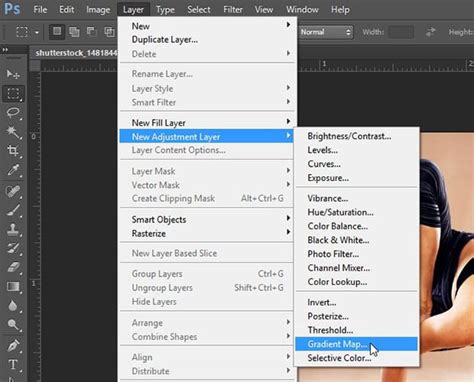The width and height of the screenshot is (474, 382).
Task: Select the History Brush tool
Action: point(13,248)
